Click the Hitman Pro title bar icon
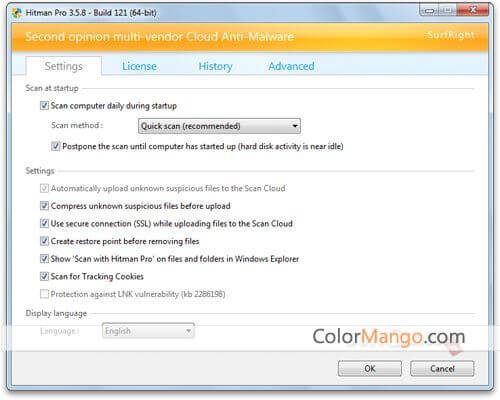Image resolution: width=500 pixels, height=400 pixels. coord(17,13)
